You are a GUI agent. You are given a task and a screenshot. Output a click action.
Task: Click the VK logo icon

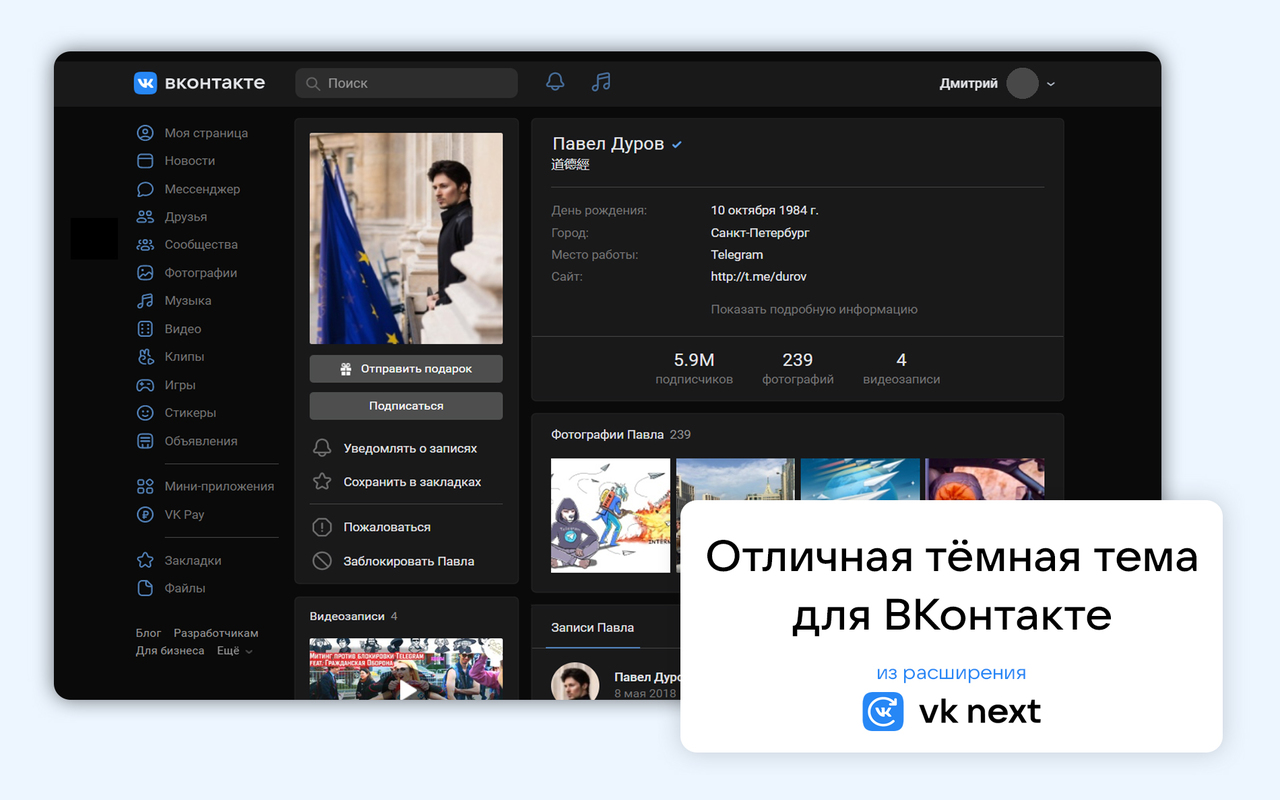pyautogui.click(x=145, y=83)
